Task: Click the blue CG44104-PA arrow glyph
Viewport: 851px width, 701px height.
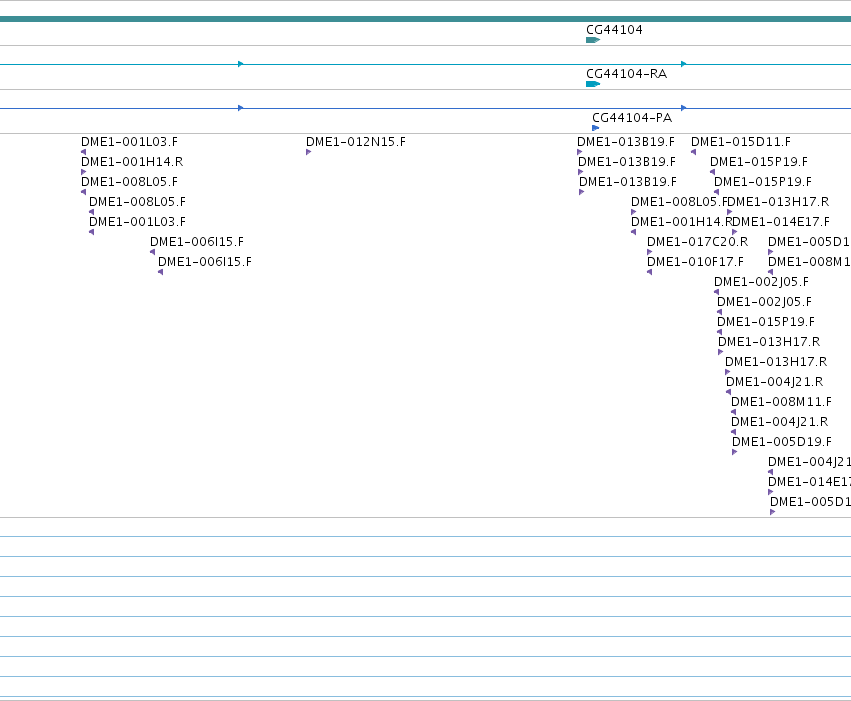Action: point(595,128)
